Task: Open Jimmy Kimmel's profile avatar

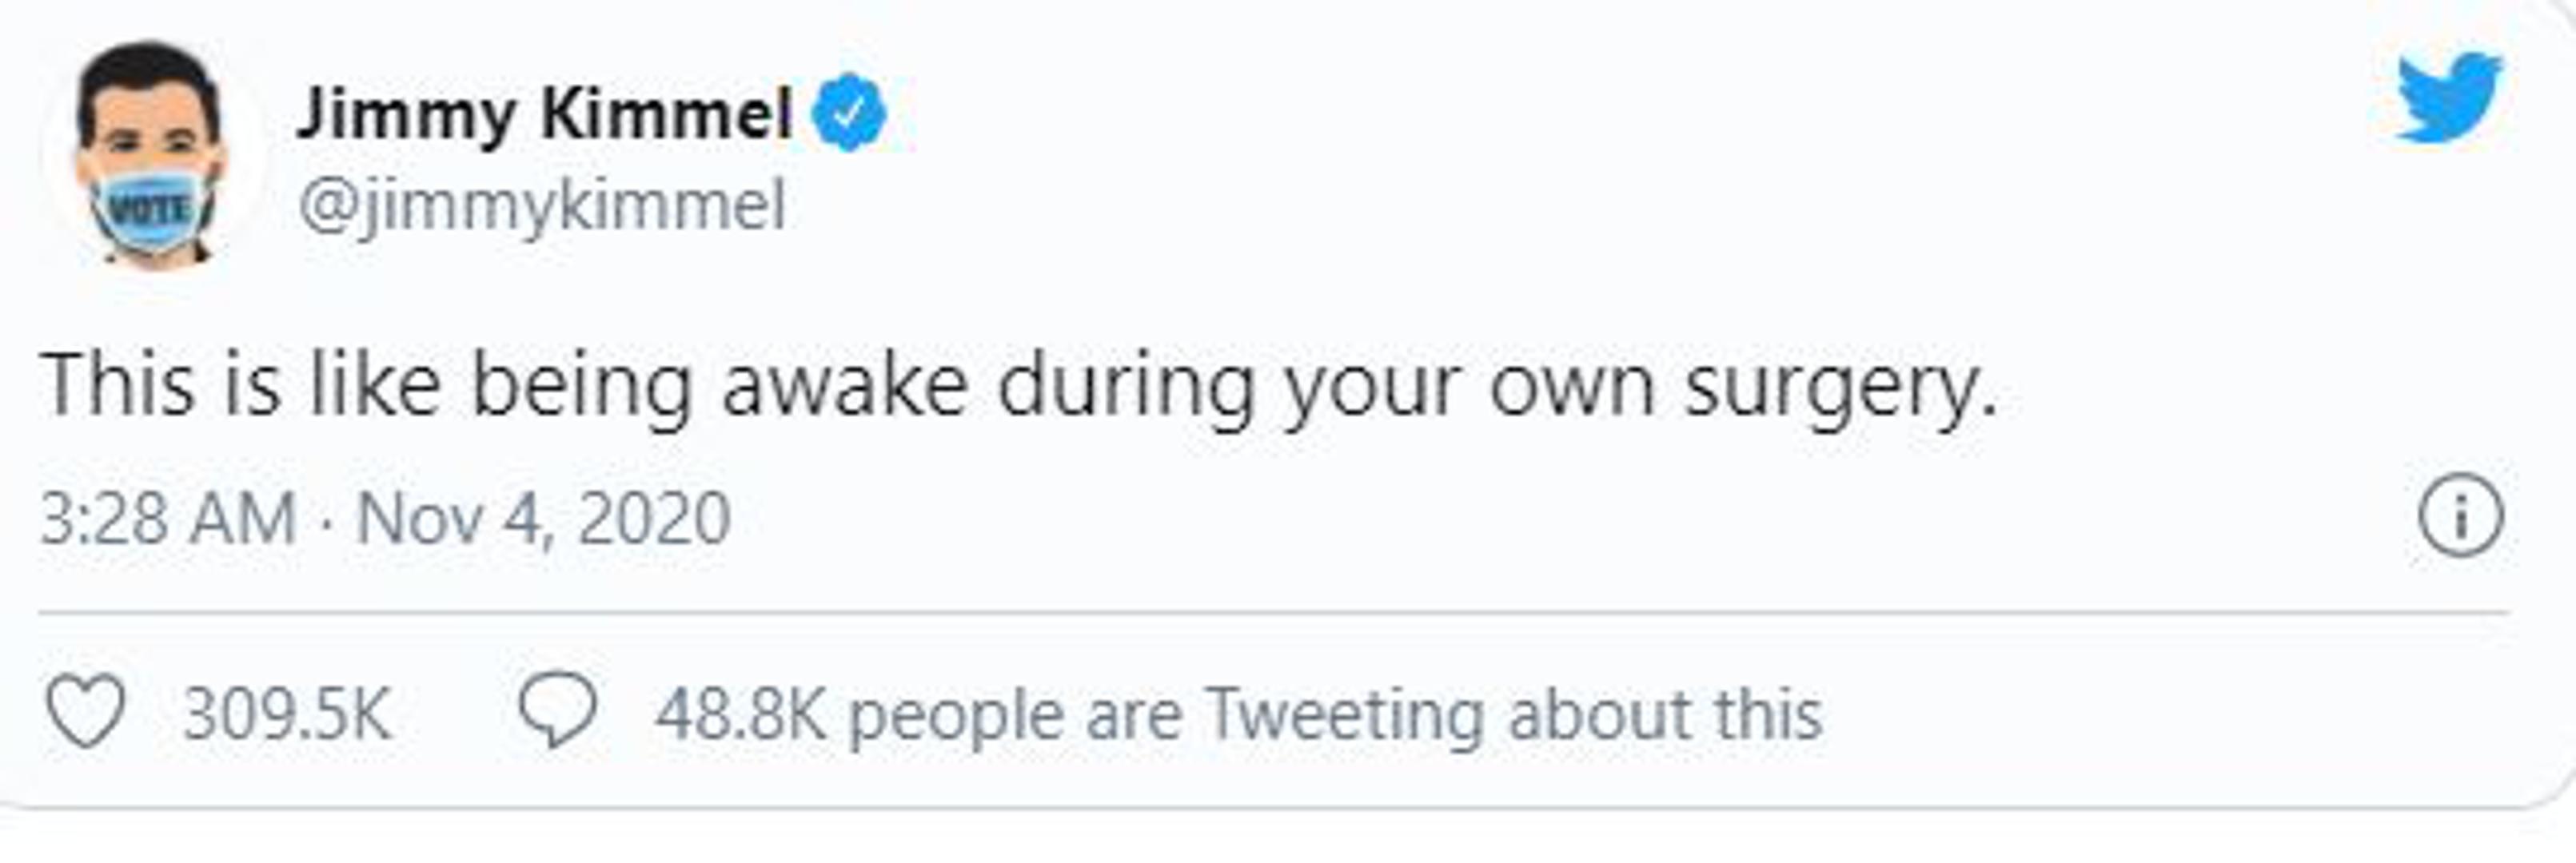Action: pos(151,155)
